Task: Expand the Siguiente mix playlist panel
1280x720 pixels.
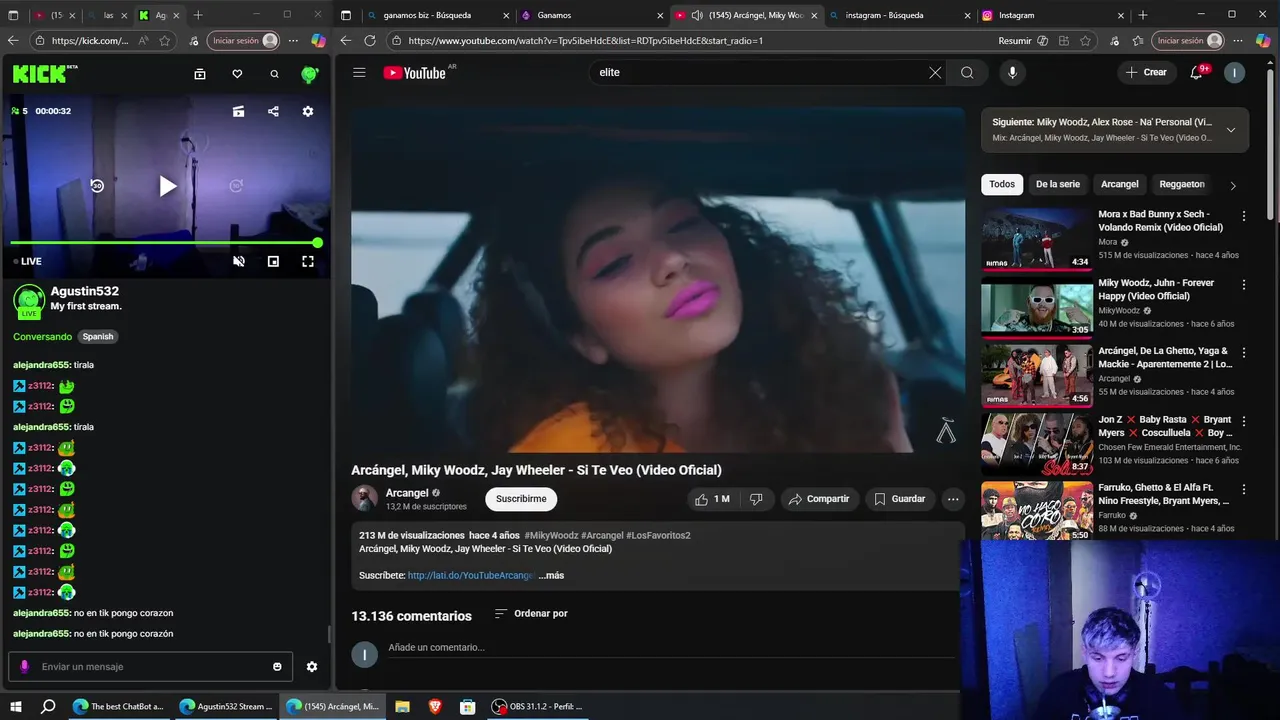Action: point(1231,130)
